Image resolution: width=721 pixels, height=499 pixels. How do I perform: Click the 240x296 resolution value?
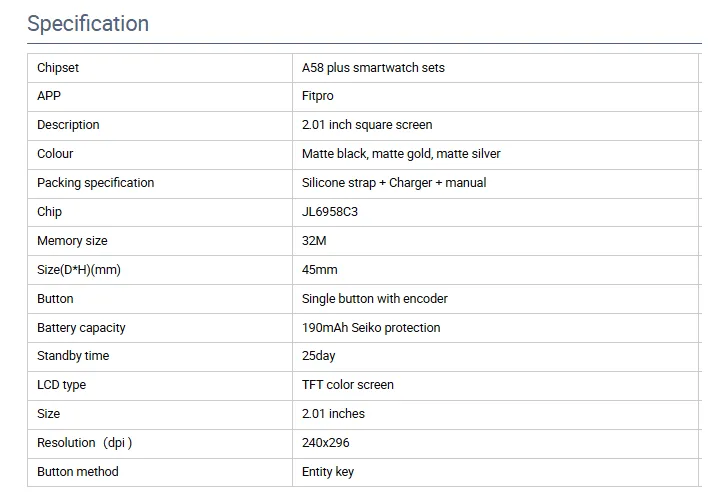point(326,443)
